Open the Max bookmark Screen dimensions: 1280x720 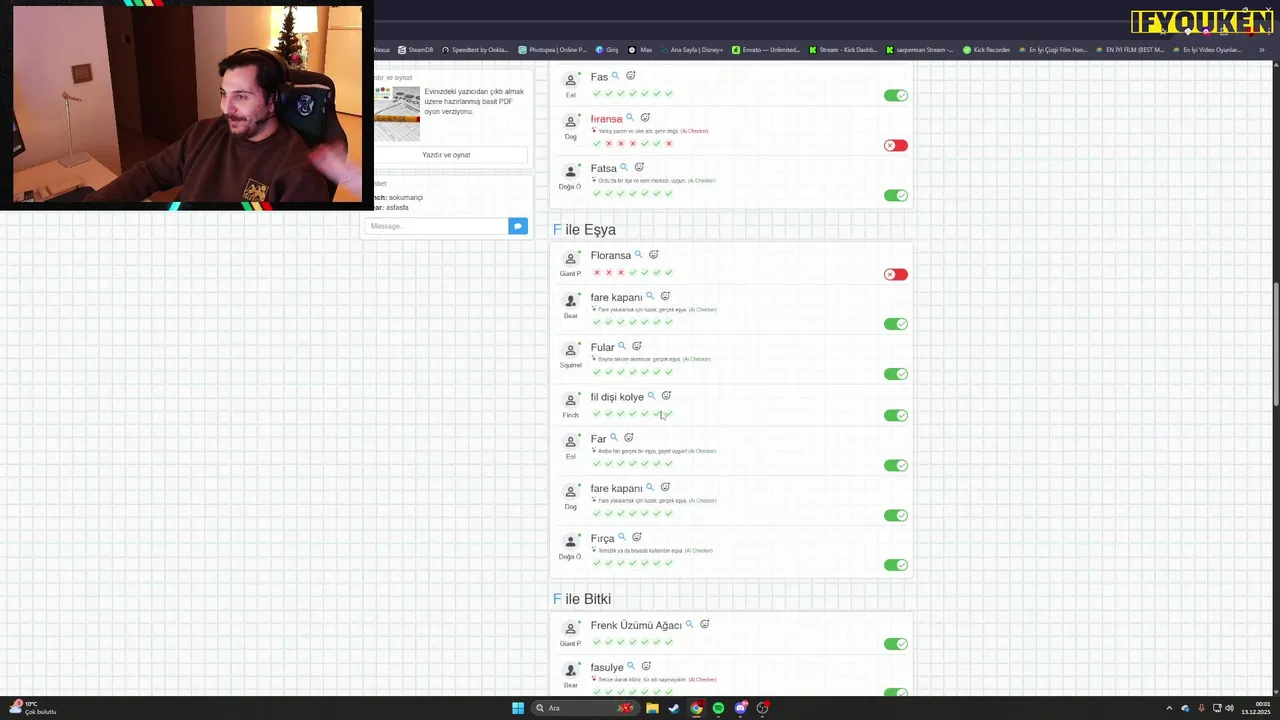click(x=640, y=49)
